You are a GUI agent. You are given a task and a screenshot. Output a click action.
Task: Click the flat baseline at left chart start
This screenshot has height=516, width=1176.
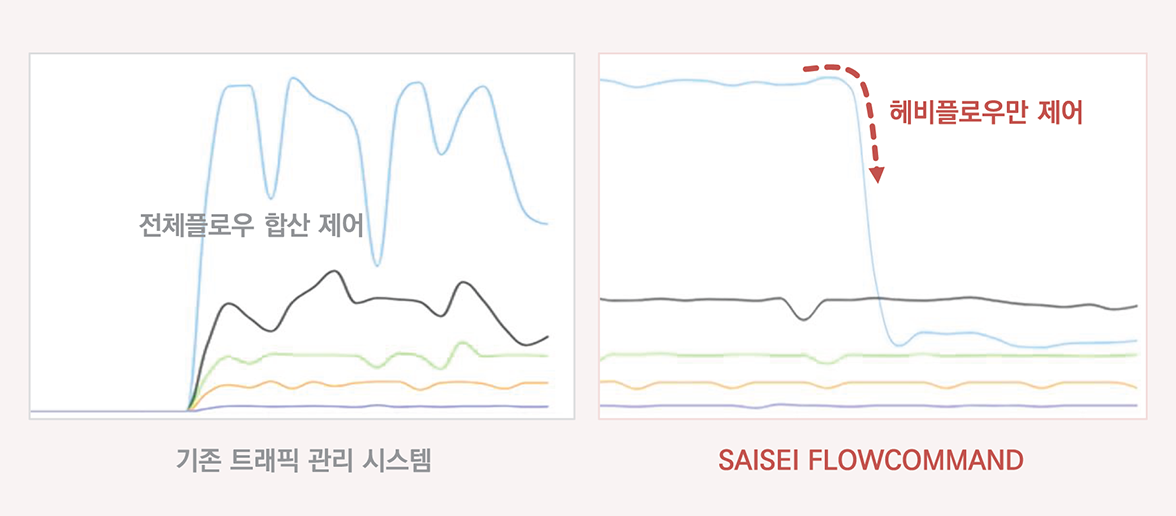coord(109,411)
